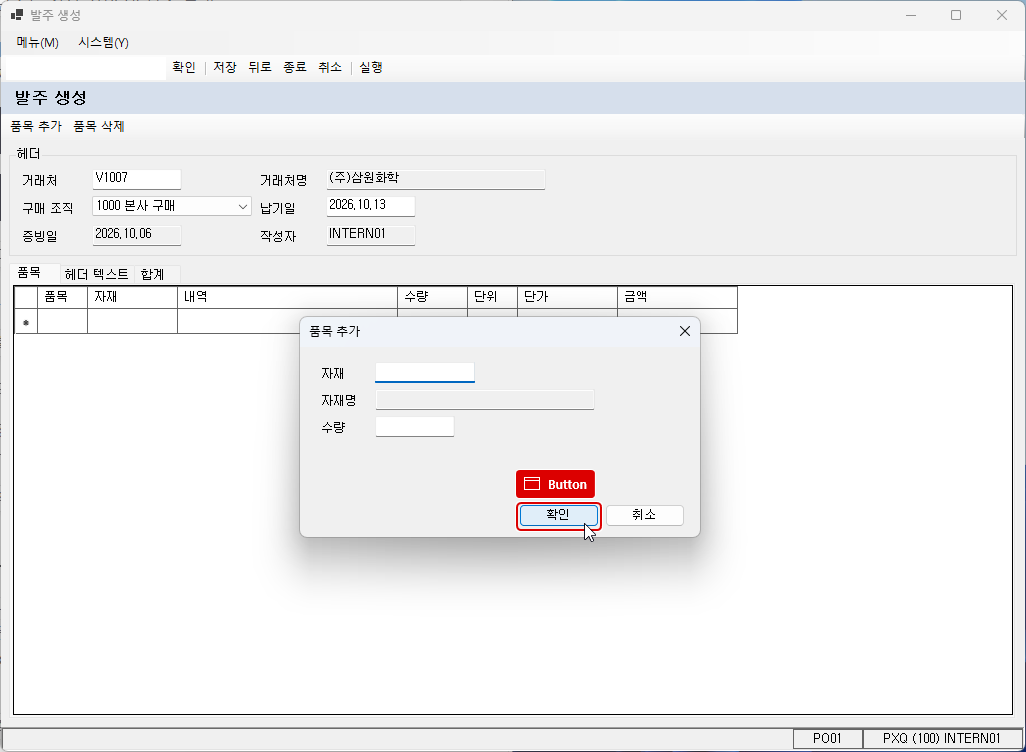Minimize the 발주 생성 window
1026x752 pixels.
(x=911, y=15)
